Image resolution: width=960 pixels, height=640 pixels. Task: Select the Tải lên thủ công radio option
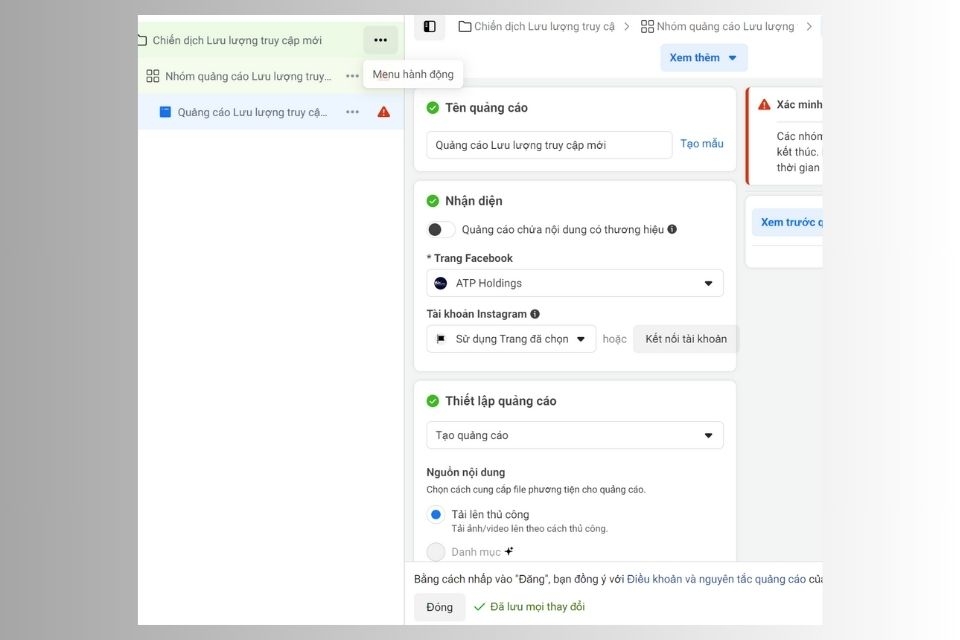pos(436,514)
